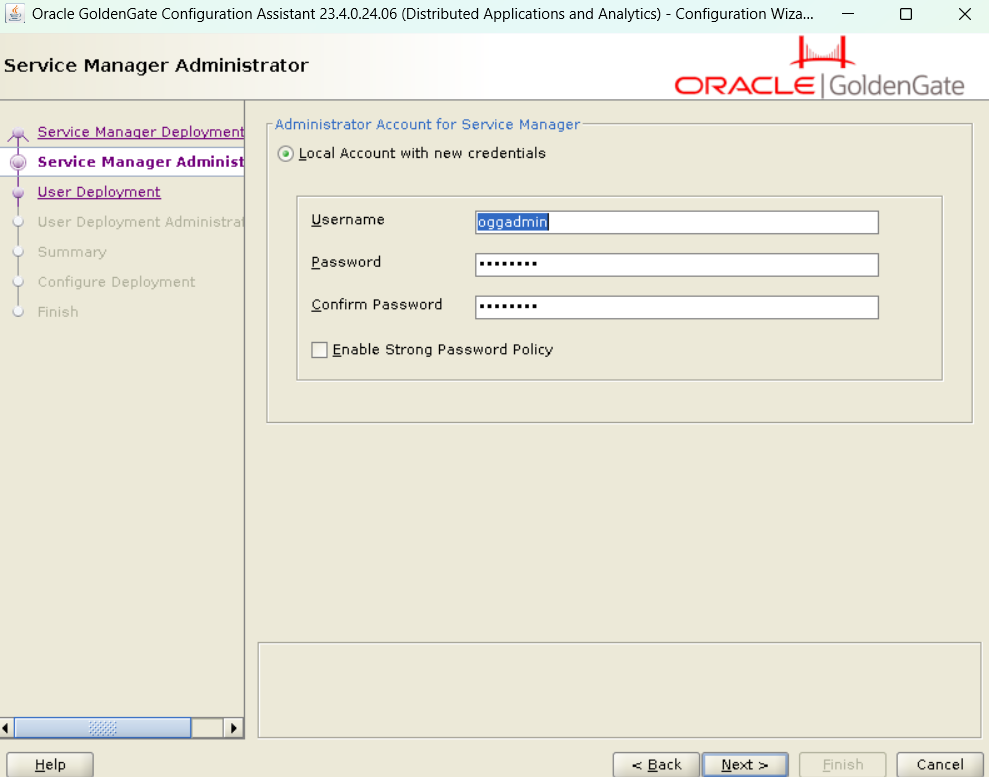989x777 pixels.
Task: Maximize the Configuration Assistant window
Action: (x=906, y=14)
